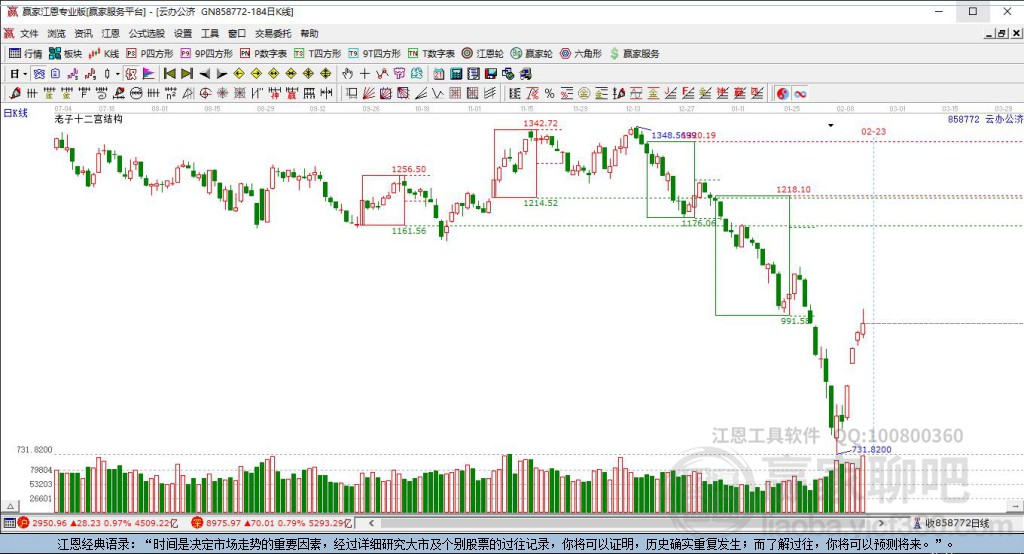Open the T数字表 tool
1024x554 pixels.
[x=431, y=54]
